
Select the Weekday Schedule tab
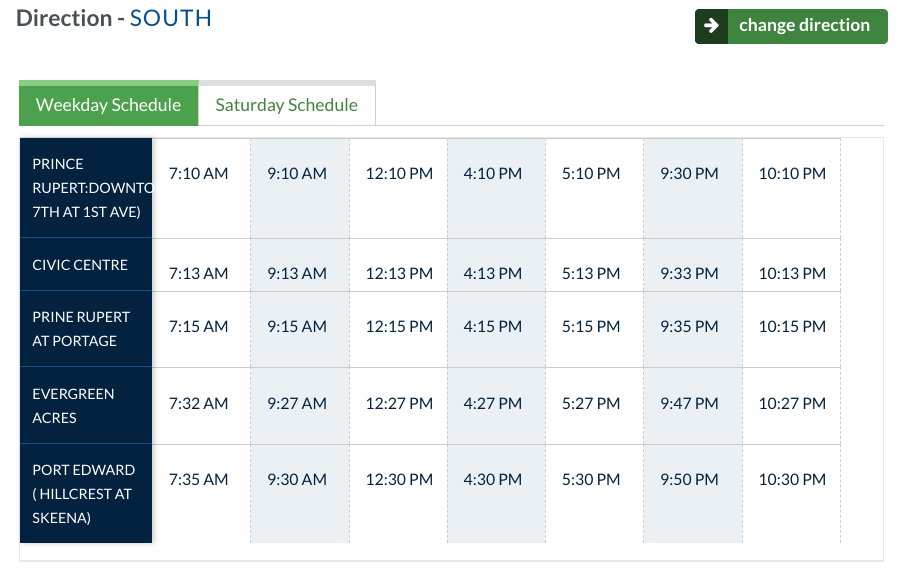click(x=108, y=105)
